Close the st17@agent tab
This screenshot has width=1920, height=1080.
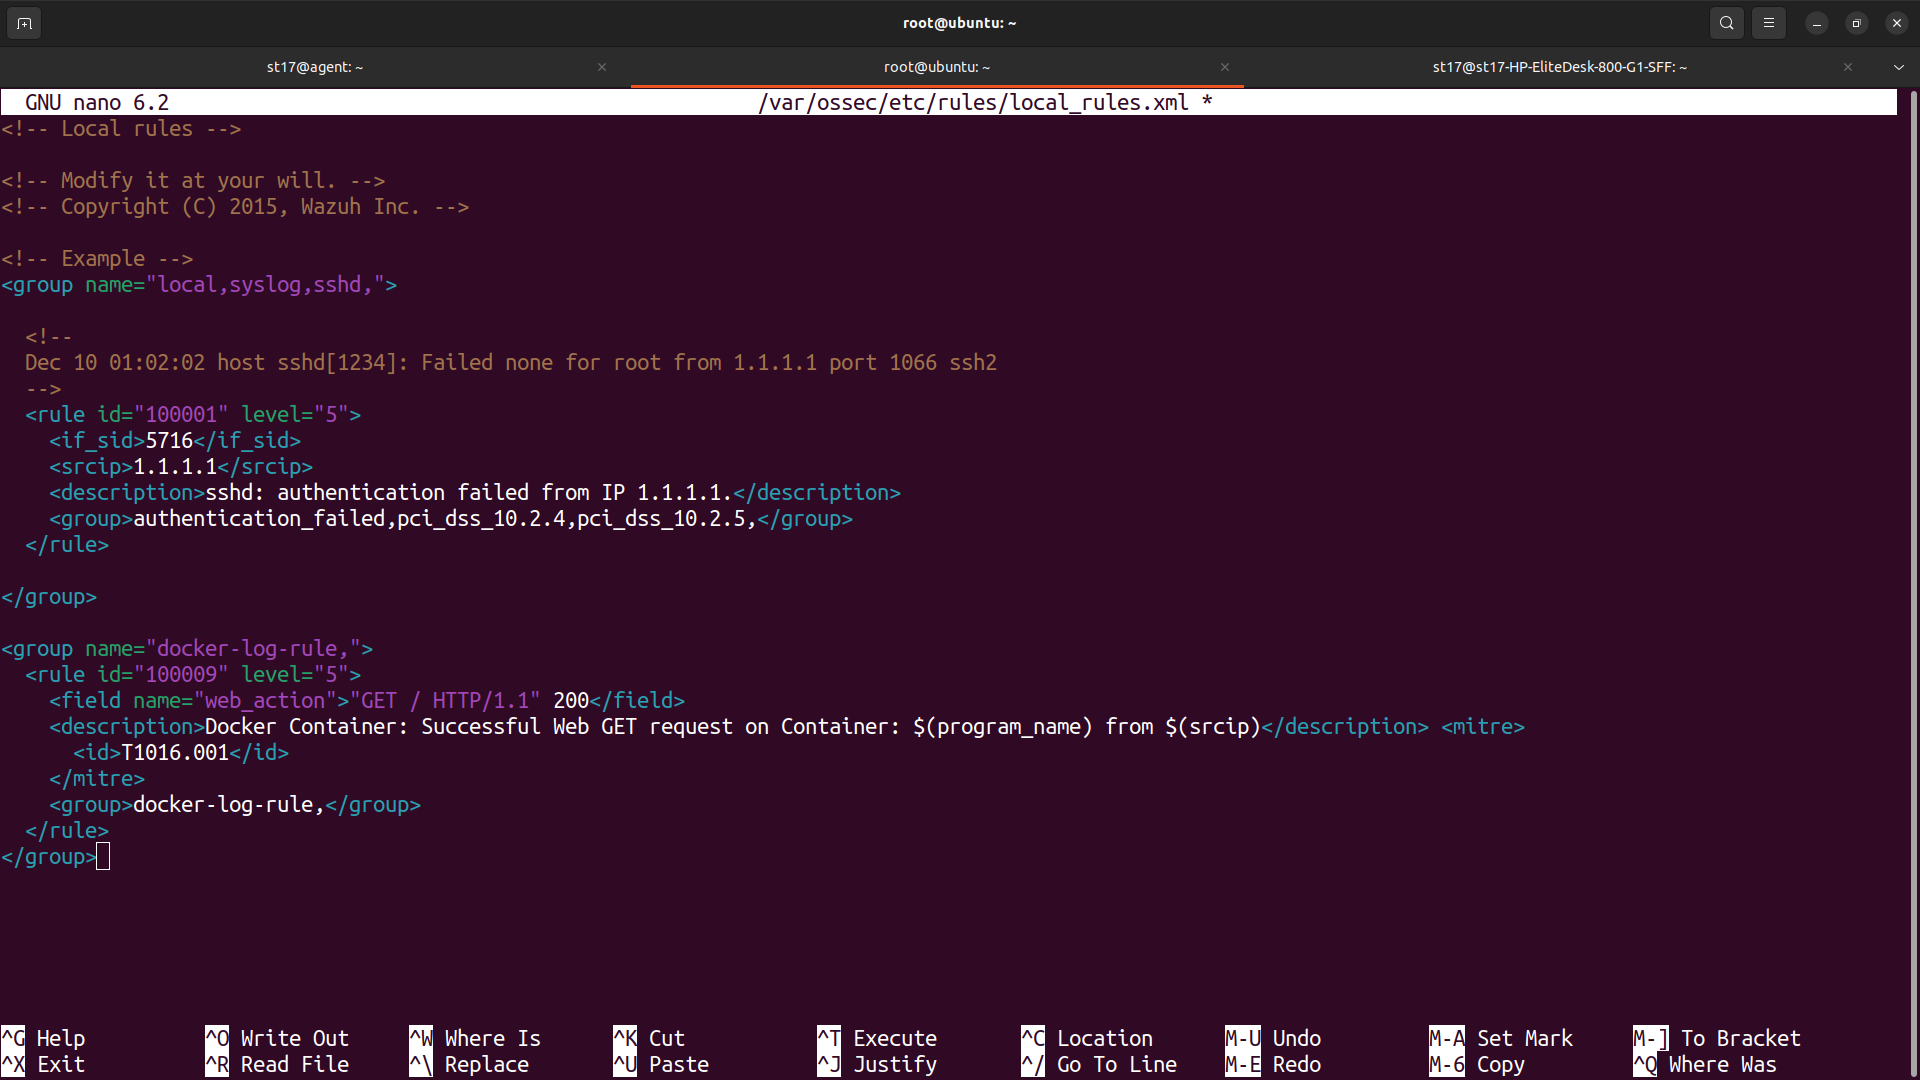[x=602, y=67]
